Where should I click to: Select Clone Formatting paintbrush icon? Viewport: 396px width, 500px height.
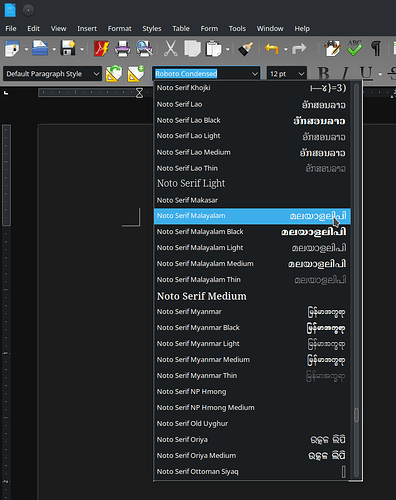point(246,49)
